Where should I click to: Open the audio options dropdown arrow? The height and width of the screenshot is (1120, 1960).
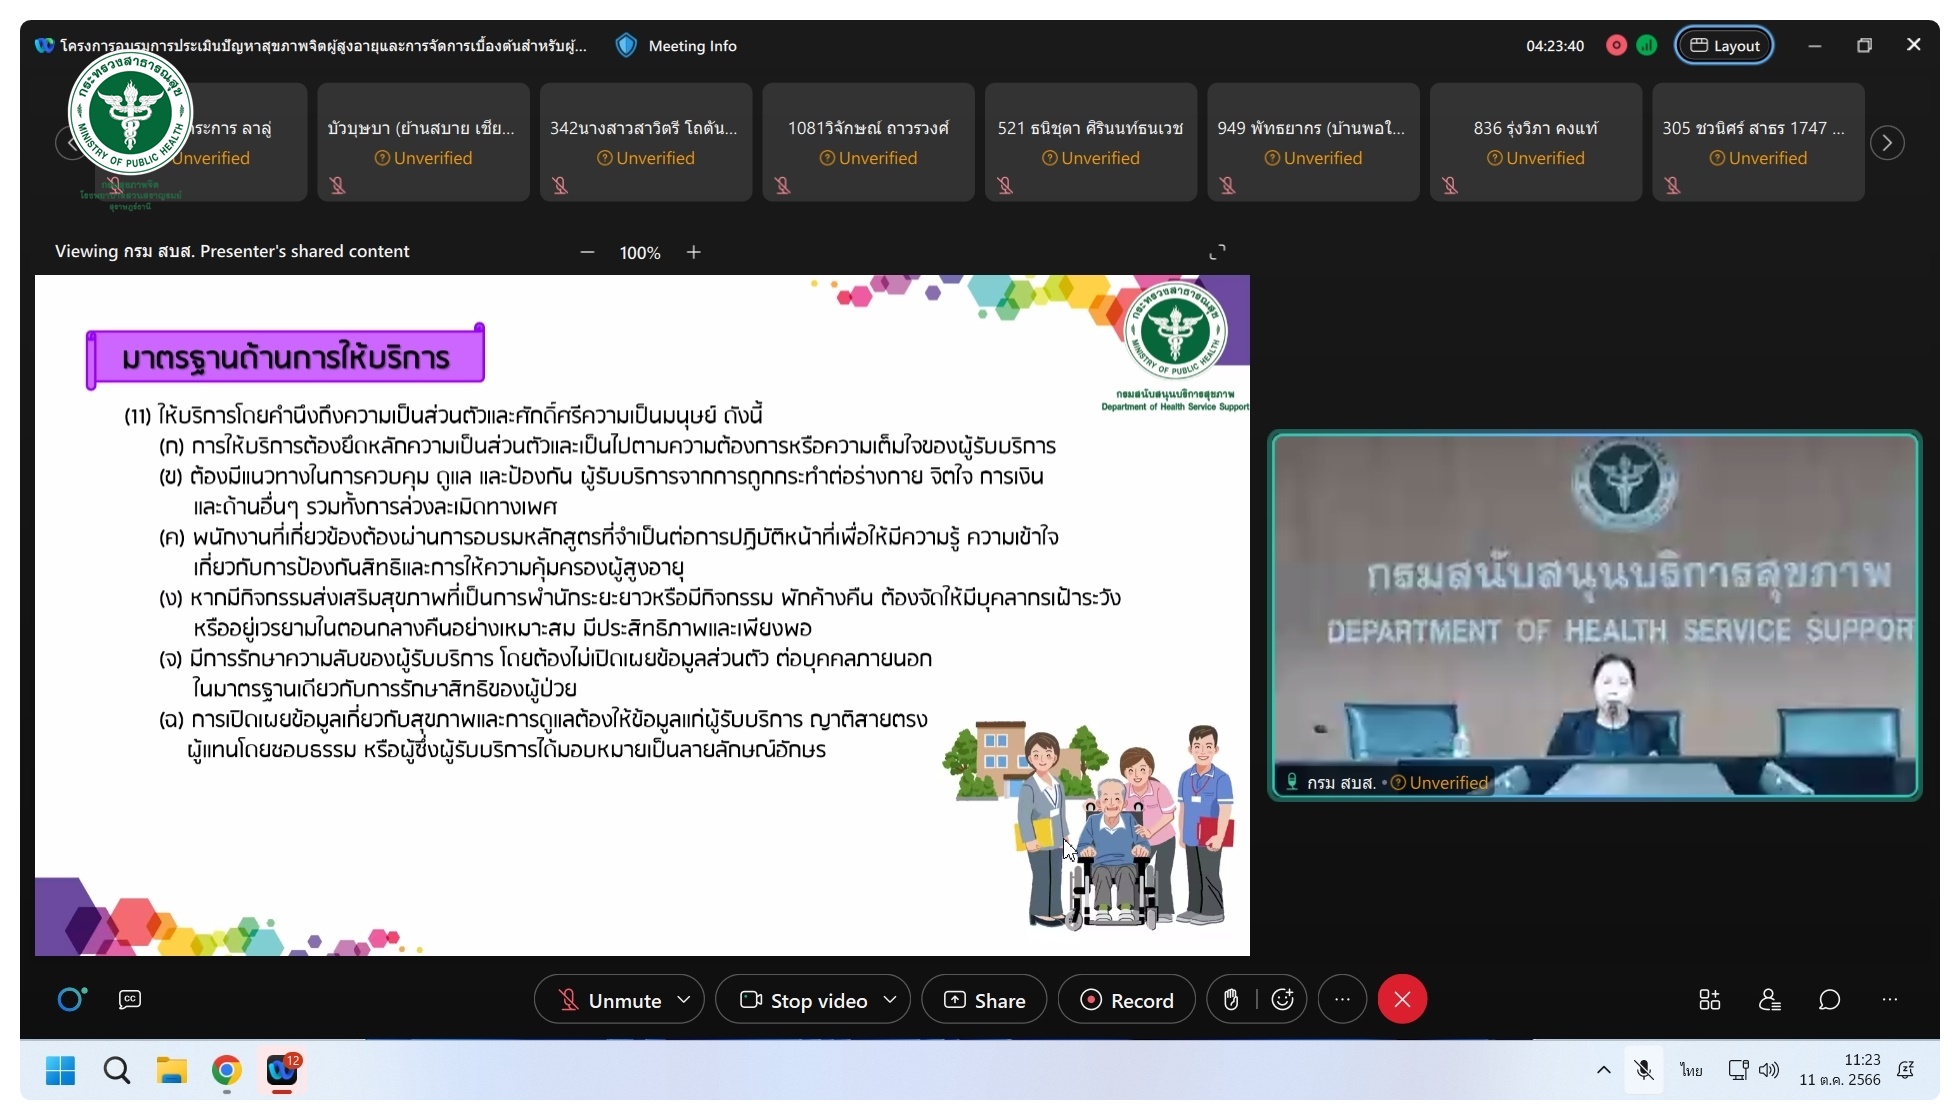[x=684, y=1000]
